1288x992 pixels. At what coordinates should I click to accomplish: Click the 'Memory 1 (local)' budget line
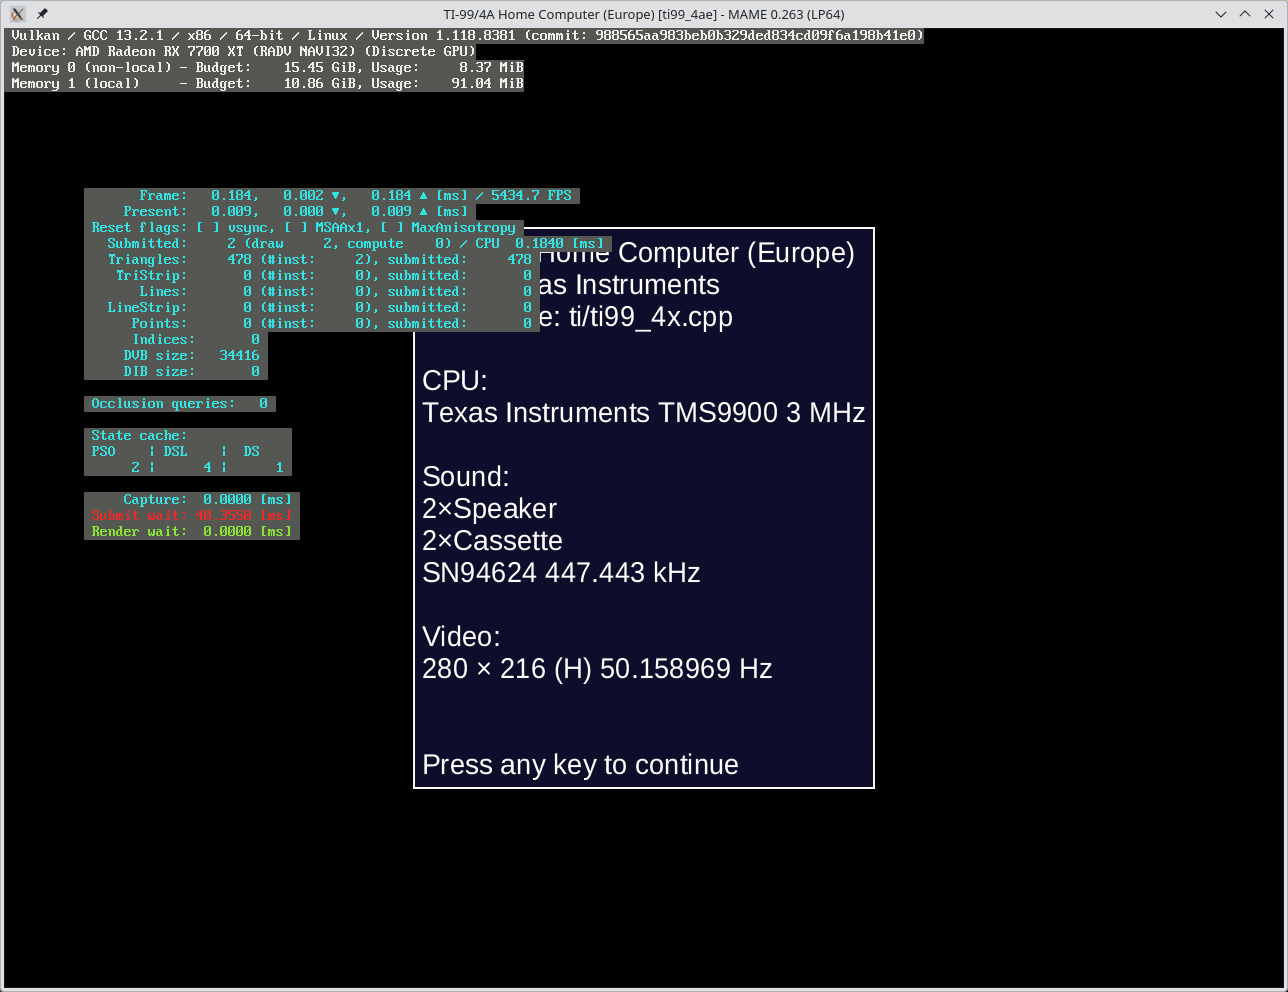(266, 83)
